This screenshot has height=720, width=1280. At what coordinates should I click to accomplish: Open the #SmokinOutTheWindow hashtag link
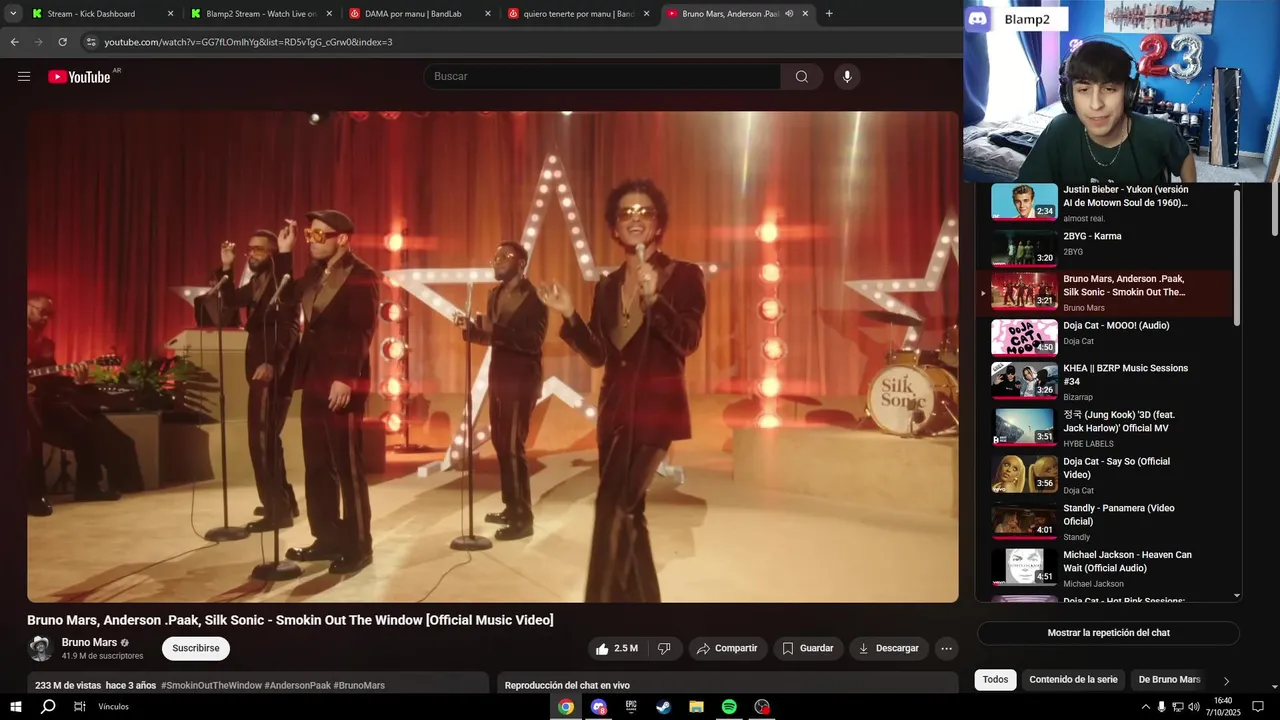click(211, 686)
